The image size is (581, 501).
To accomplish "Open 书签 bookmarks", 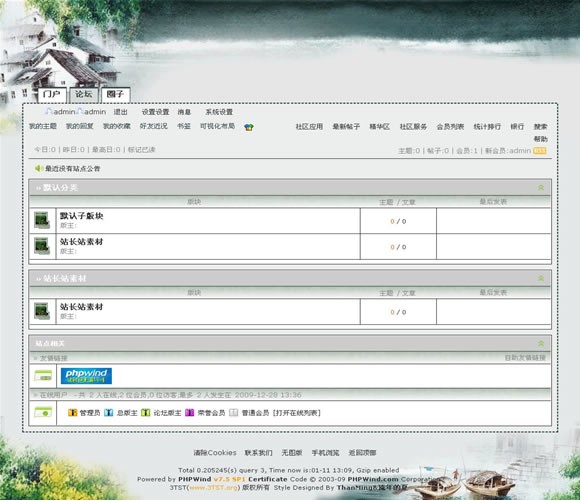I will 184,126.
